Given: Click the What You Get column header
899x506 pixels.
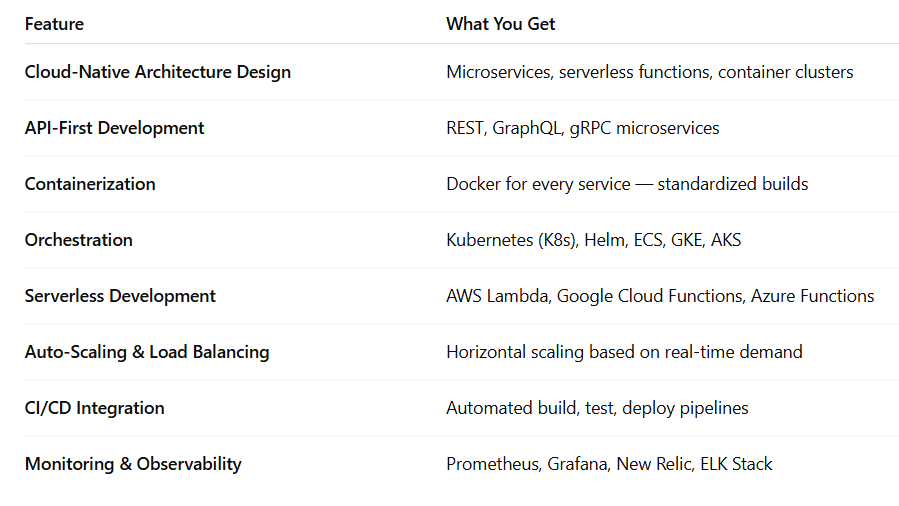Looking at the screenshot, I should pos(500,24).
